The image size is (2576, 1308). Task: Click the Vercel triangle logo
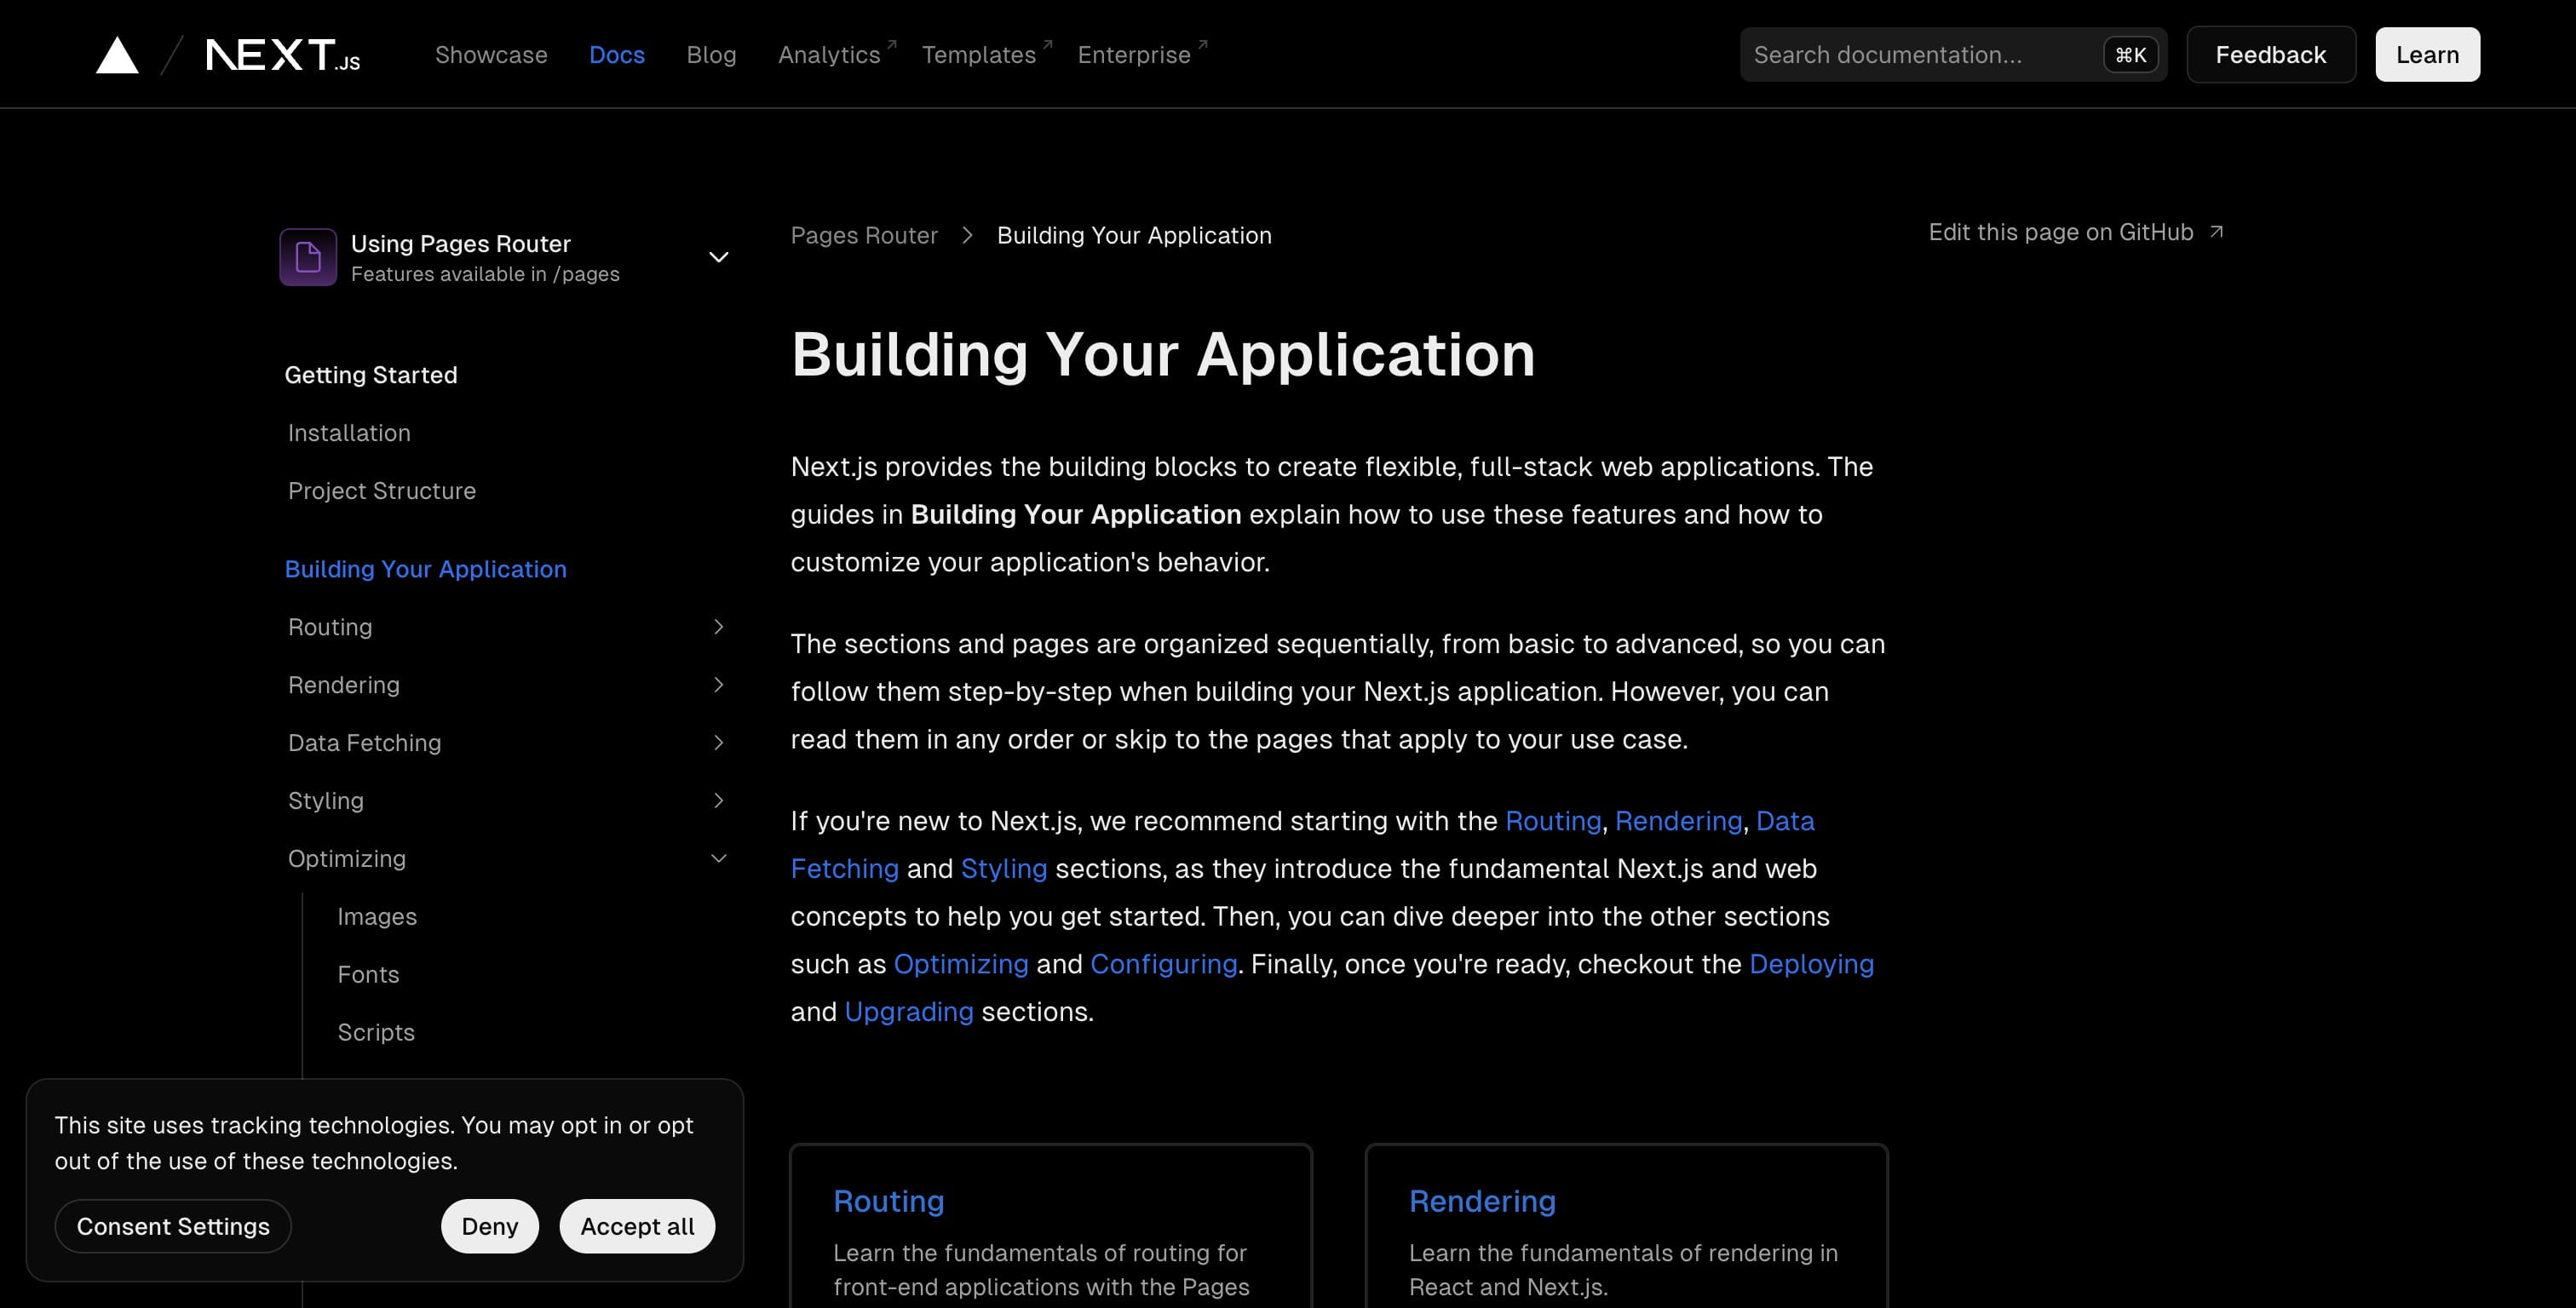point(117,55)
